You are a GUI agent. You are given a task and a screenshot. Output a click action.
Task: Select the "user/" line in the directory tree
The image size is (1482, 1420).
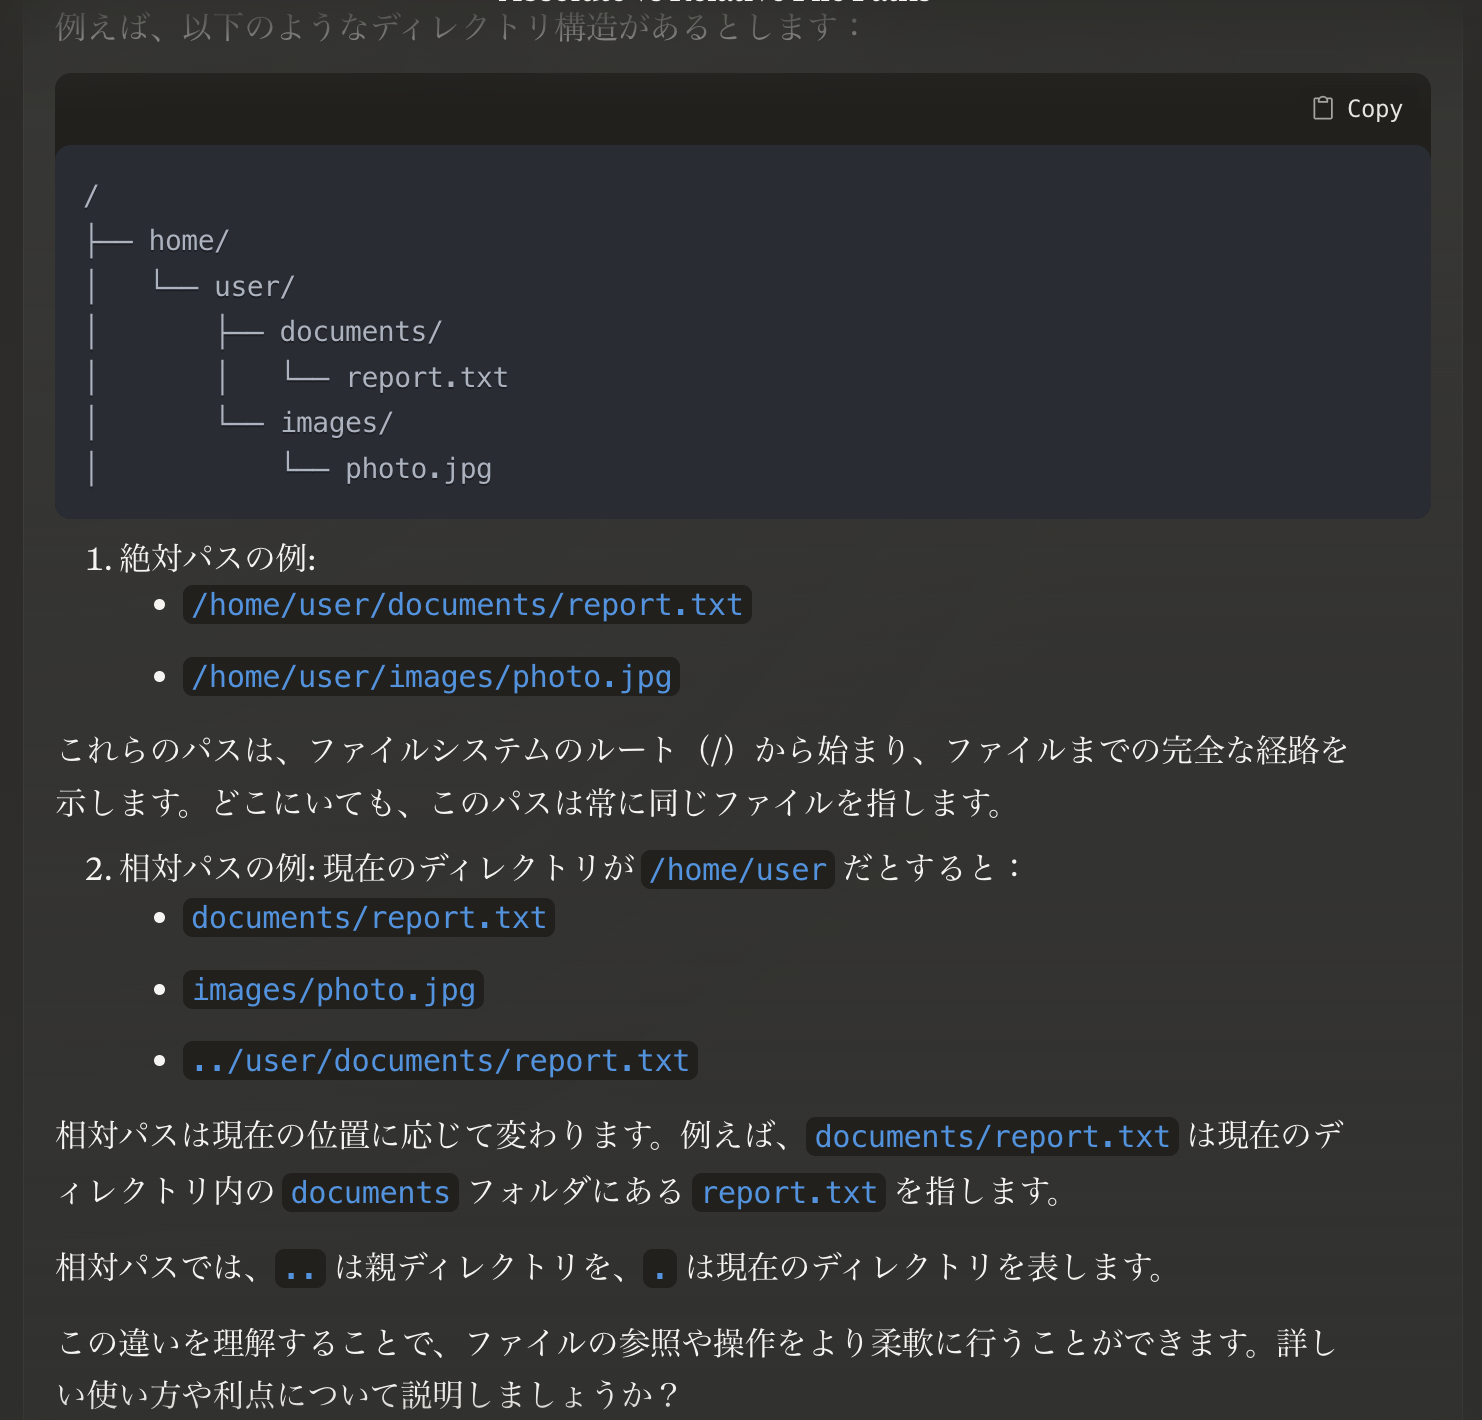pos(254,287)
